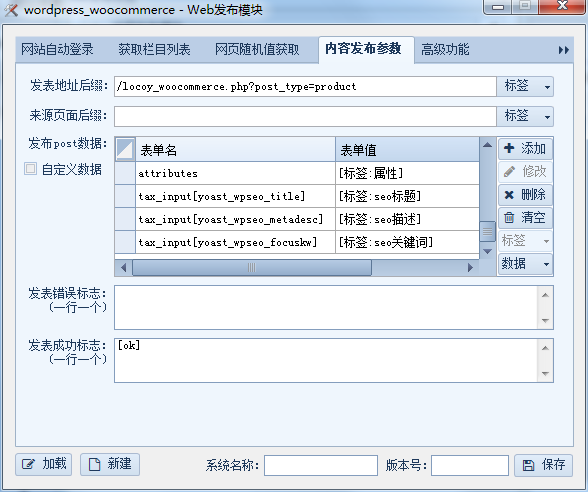Open 标签 dropdown beside 发表地址后缀

pyautogui.click(x=525, y=87)
